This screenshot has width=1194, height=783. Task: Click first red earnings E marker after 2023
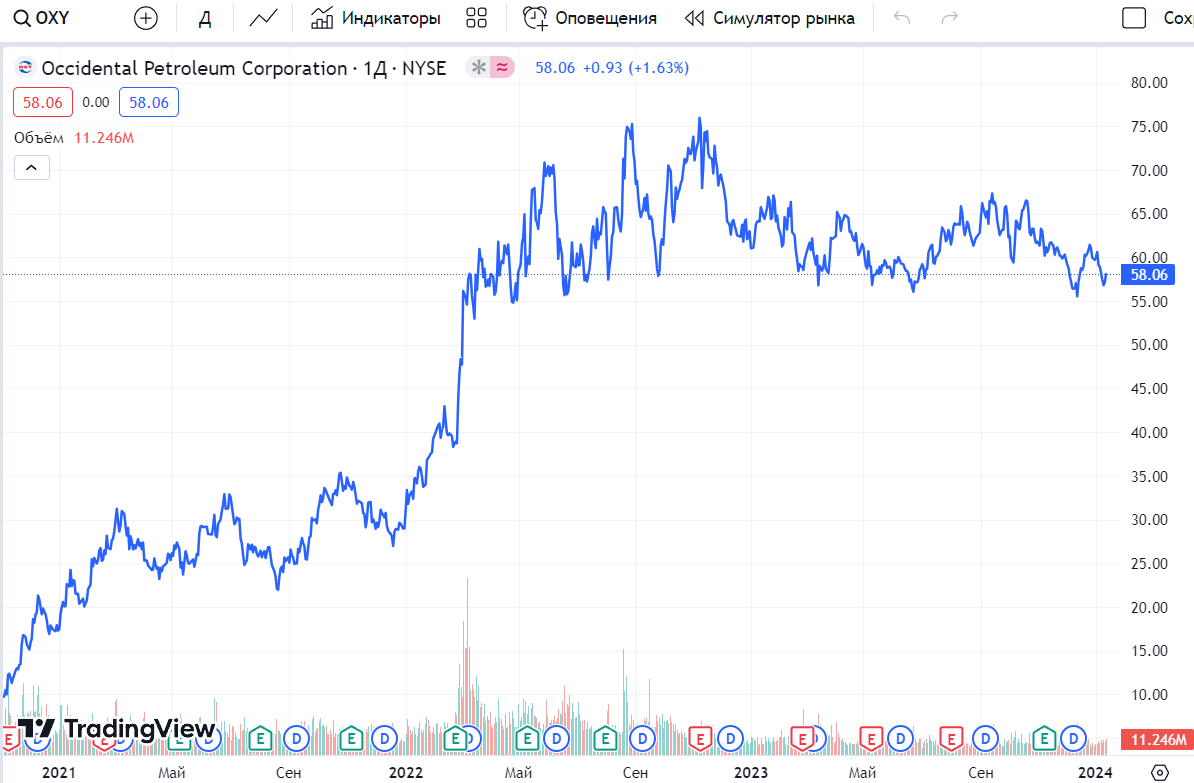802,738
